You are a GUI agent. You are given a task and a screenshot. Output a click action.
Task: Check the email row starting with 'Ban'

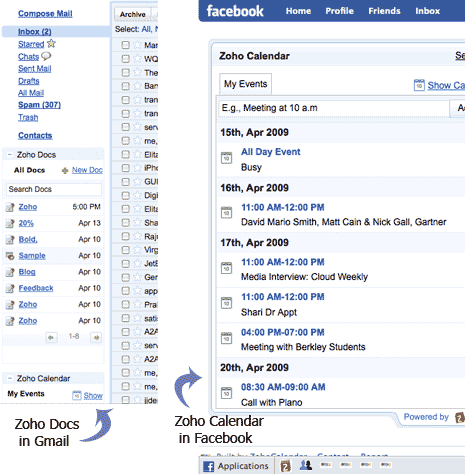[x=125, y=86]
